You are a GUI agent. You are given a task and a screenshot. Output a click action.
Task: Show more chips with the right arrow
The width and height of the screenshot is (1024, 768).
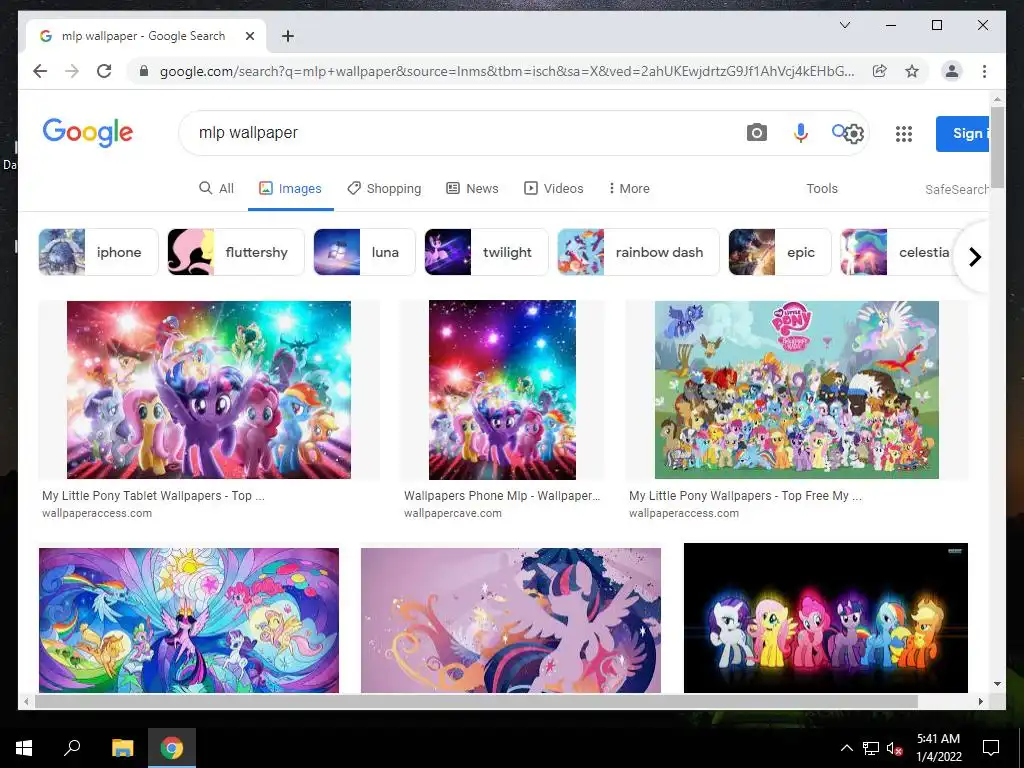(x=974, y=257)
